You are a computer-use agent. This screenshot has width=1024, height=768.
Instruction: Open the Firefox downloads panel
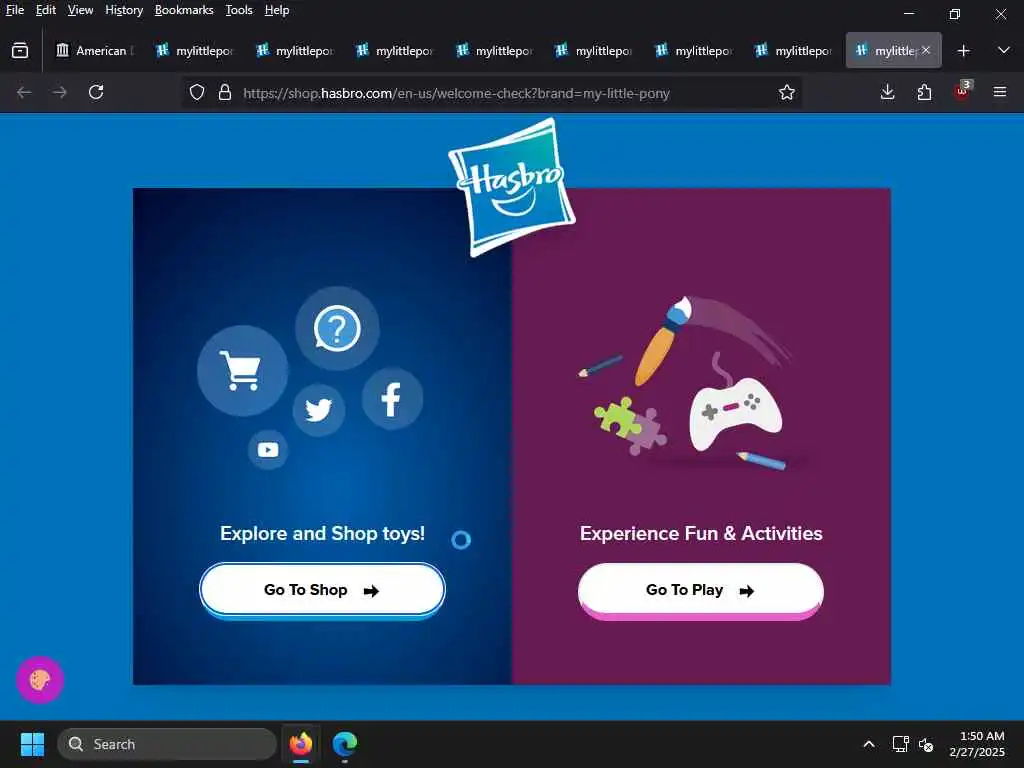tap(887, 93)
